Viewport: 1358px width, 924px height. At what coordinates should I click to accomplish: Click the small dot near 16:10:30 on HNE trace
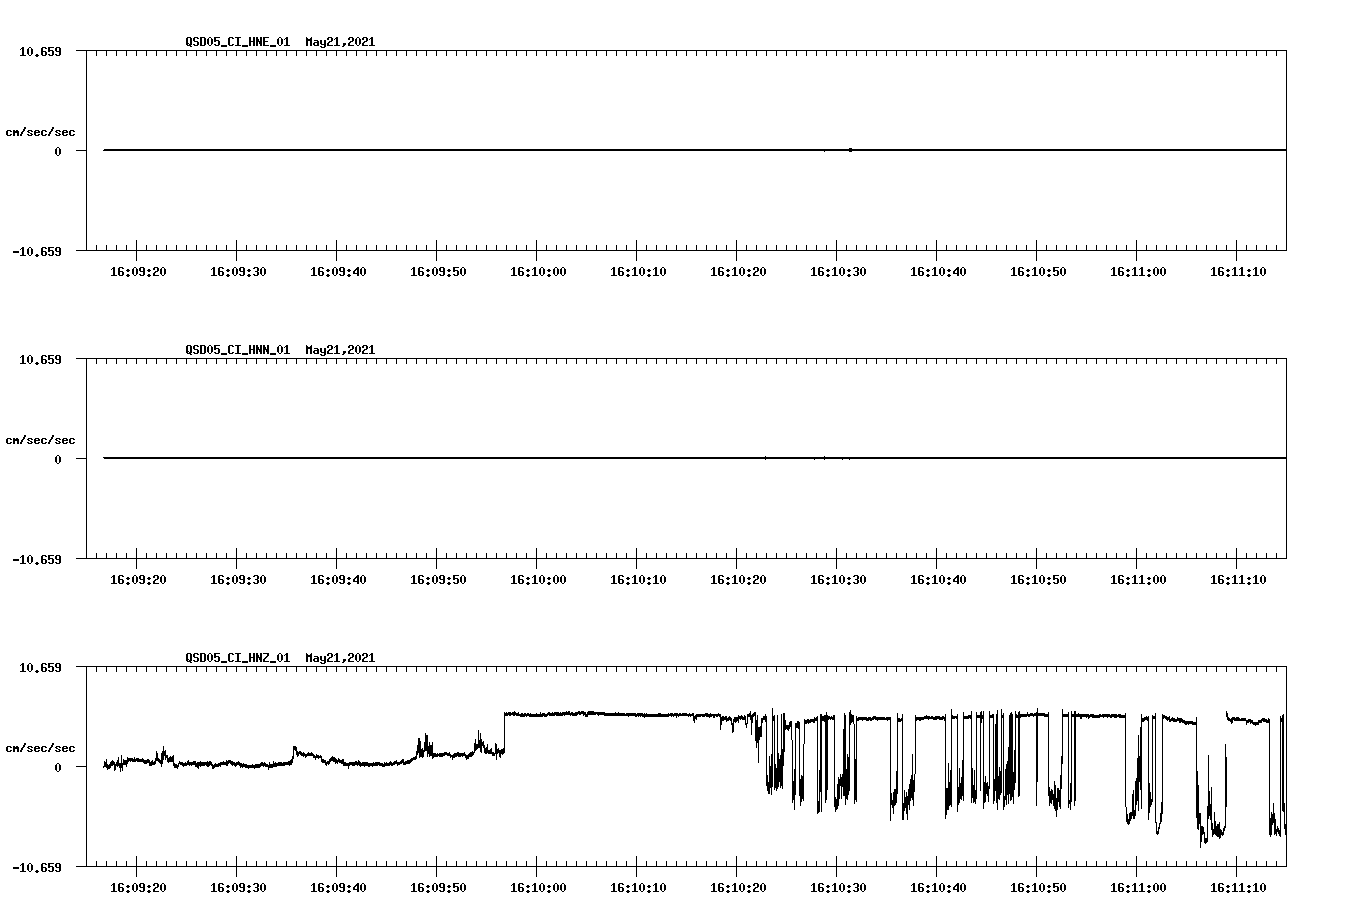coord(849,150)
